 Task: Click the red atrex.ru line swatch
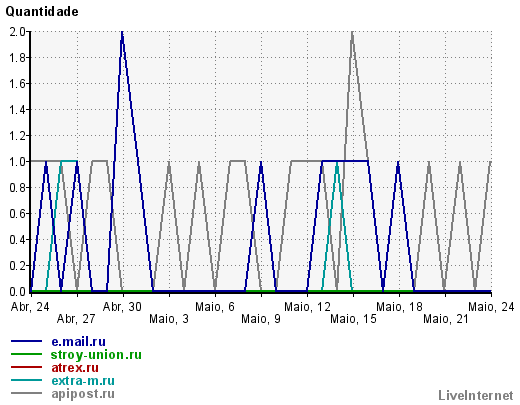coord(26,367)
